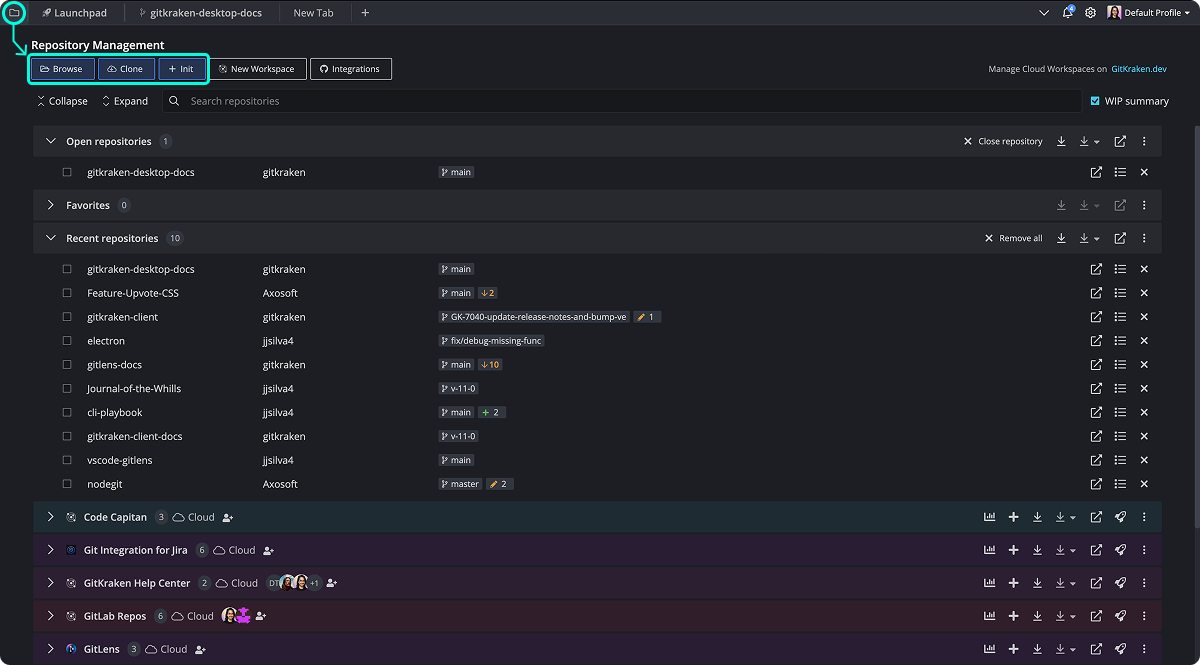Open the Default Profile dropdown
This screenshot has height=665, width=1200.
click(x=1150, y=13)
